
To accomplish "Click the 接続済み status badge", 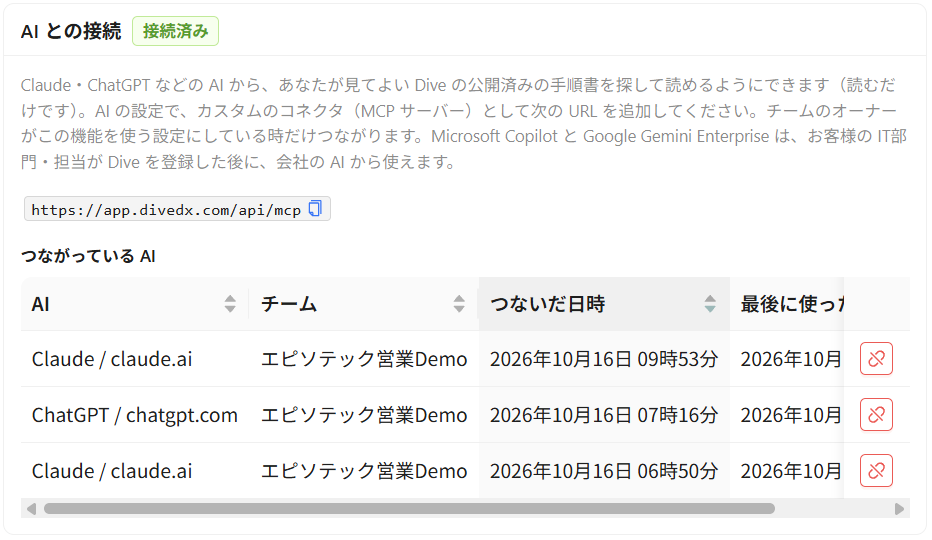I will [x=175, y=31].
